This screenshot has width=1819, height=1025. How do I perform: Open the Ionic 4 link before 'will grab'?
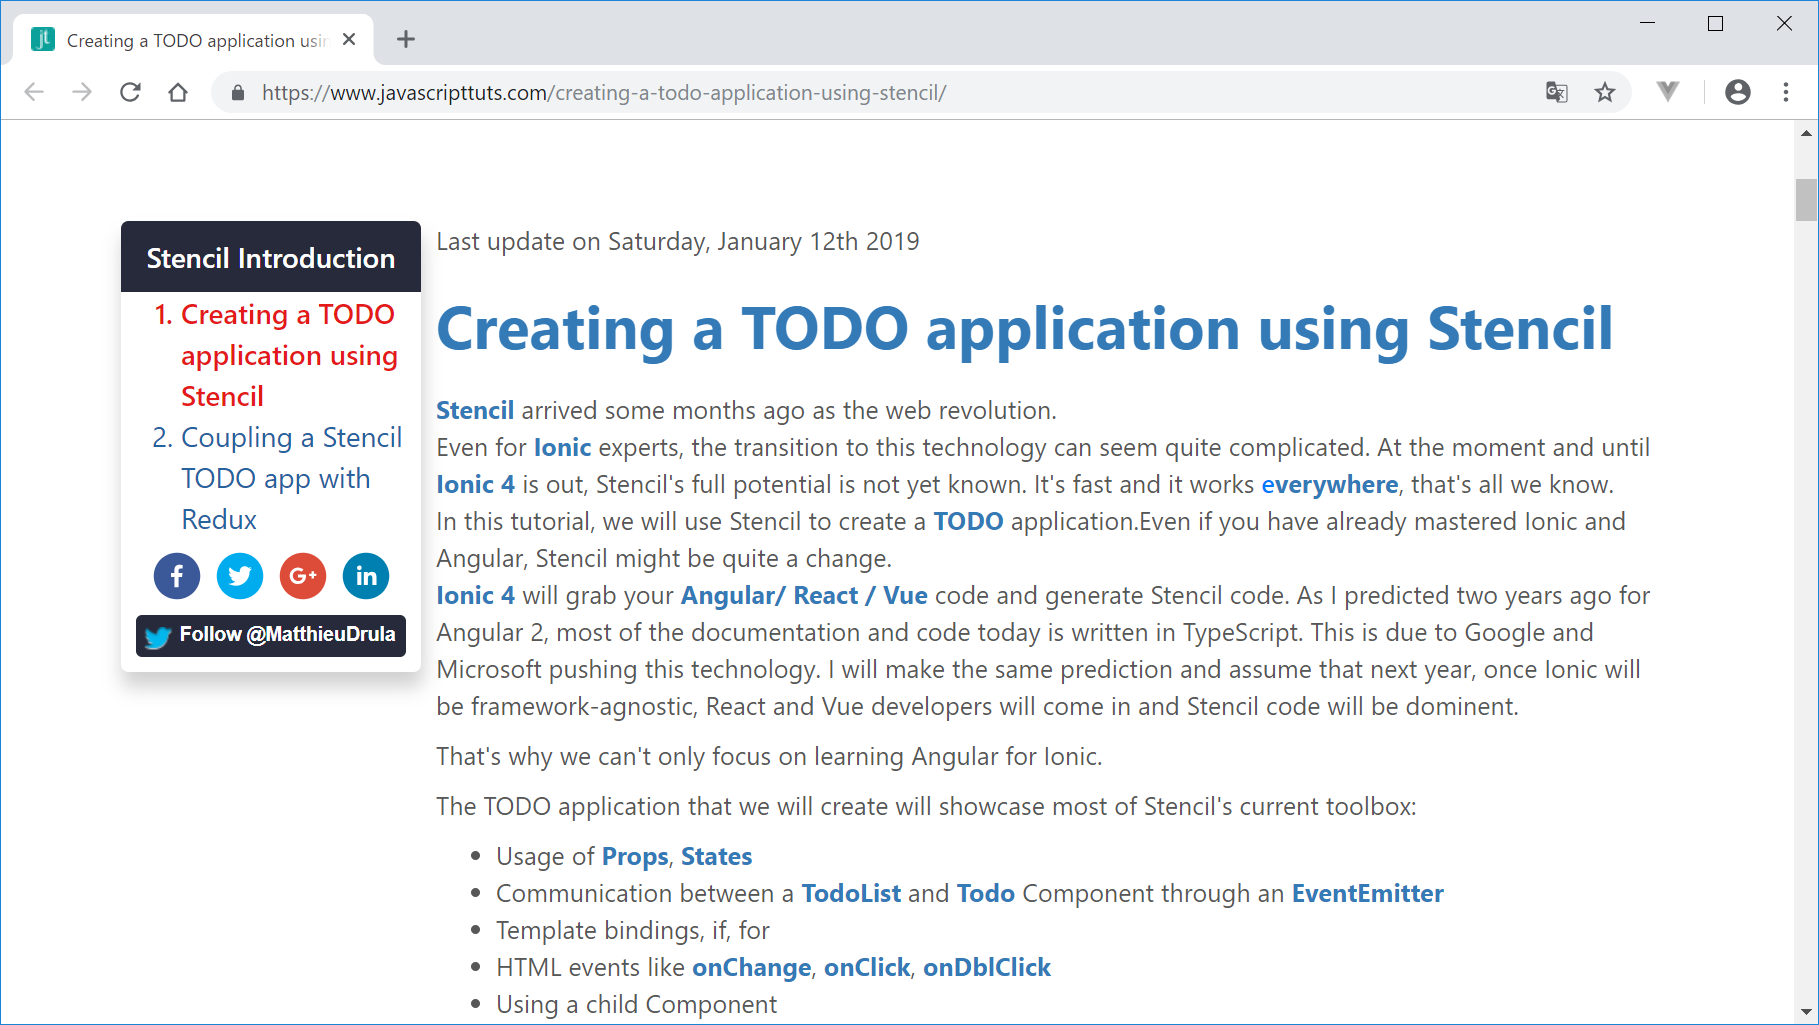476,595
